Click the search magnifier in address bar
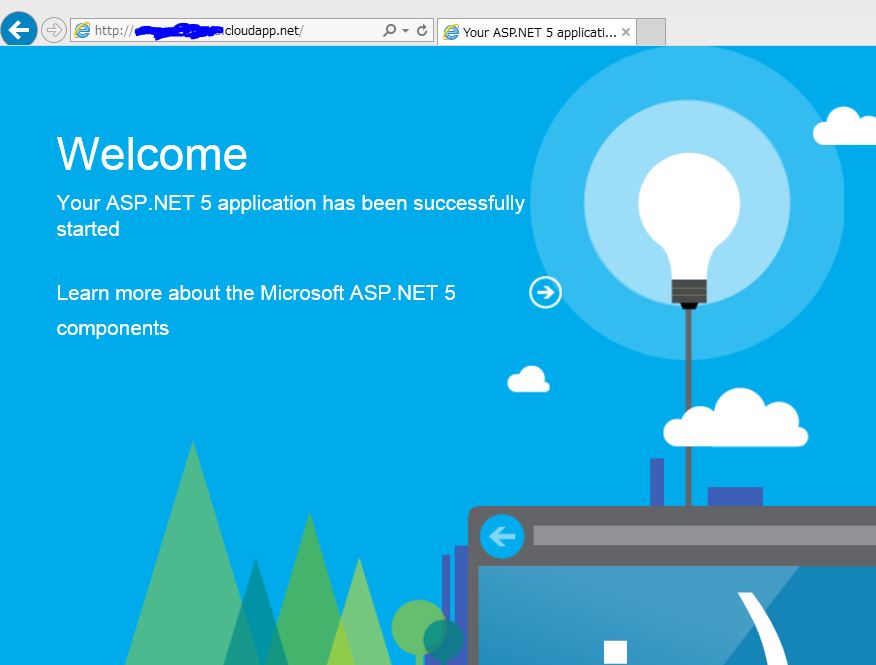876x665 pixels. (x=389, y=30)
